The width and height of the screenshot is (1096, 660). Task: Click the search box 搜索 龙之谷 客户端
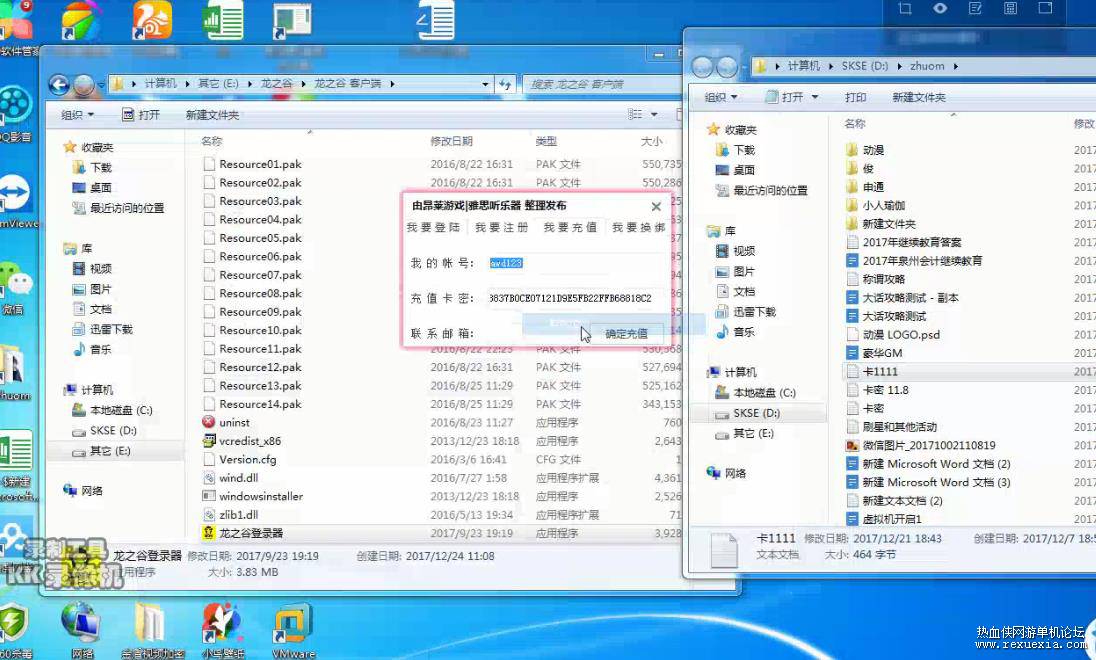coord(601,84)
